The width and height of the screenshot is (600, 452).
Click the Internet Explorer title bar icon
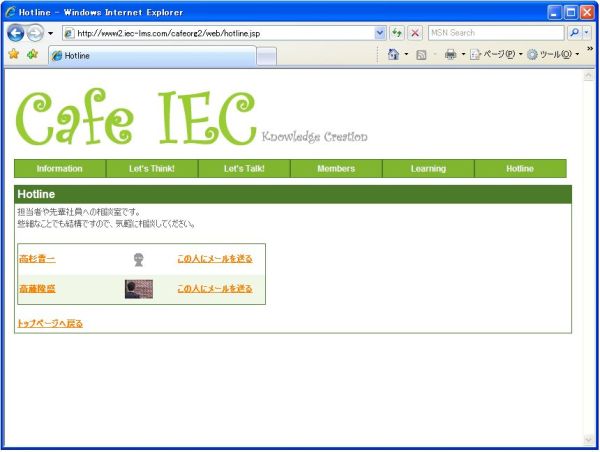(10, 12)
